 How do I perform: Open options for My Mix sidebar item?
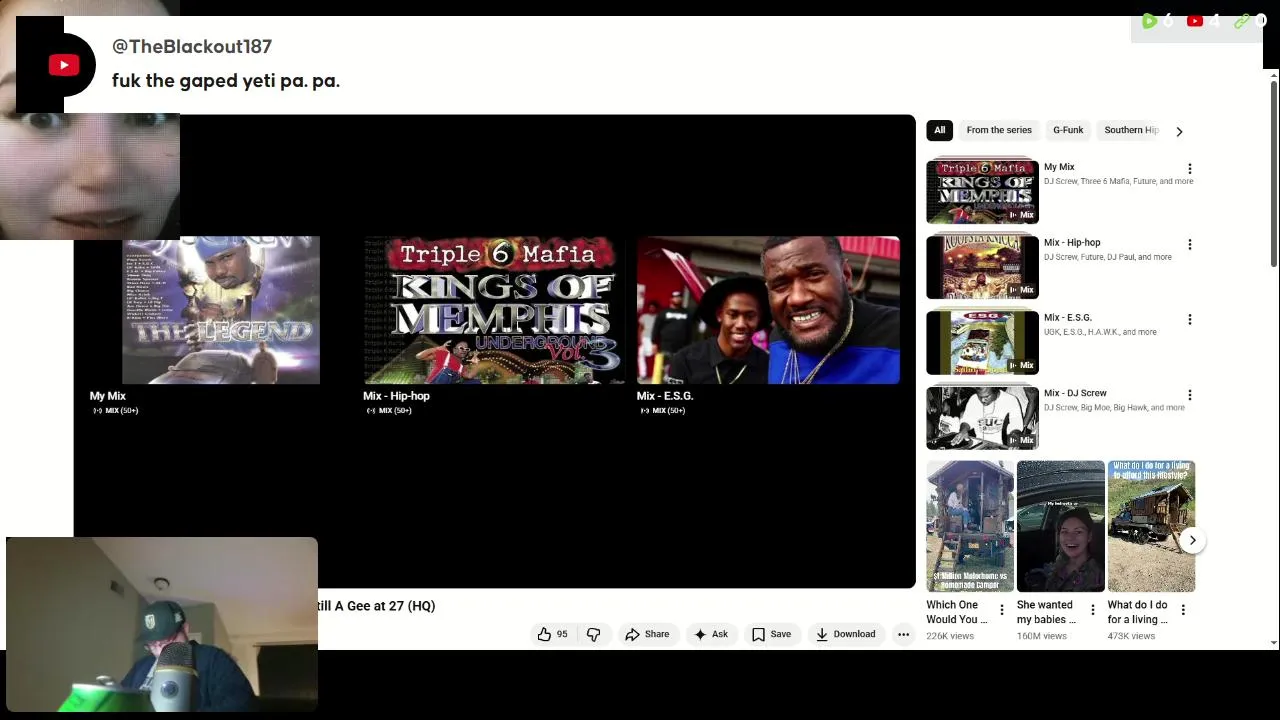1189,169
